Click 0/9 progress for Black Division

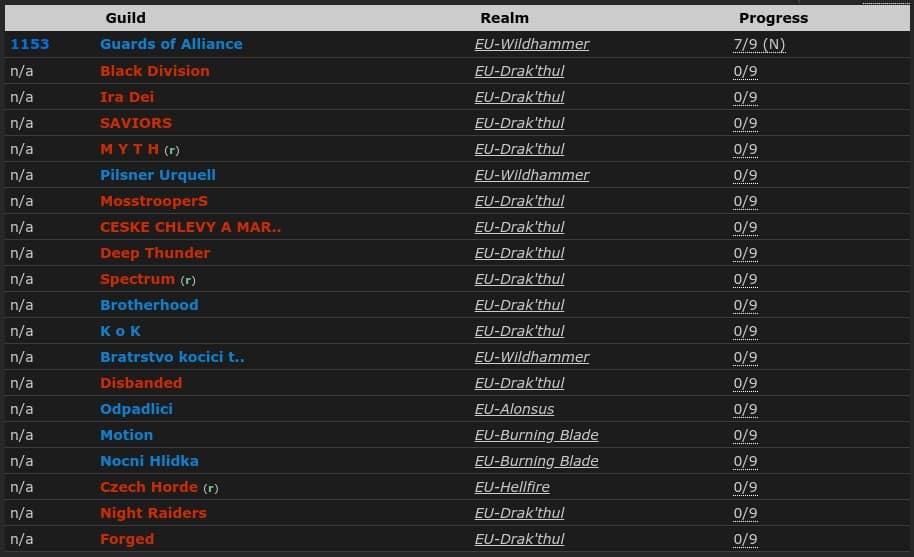point(746,71)
